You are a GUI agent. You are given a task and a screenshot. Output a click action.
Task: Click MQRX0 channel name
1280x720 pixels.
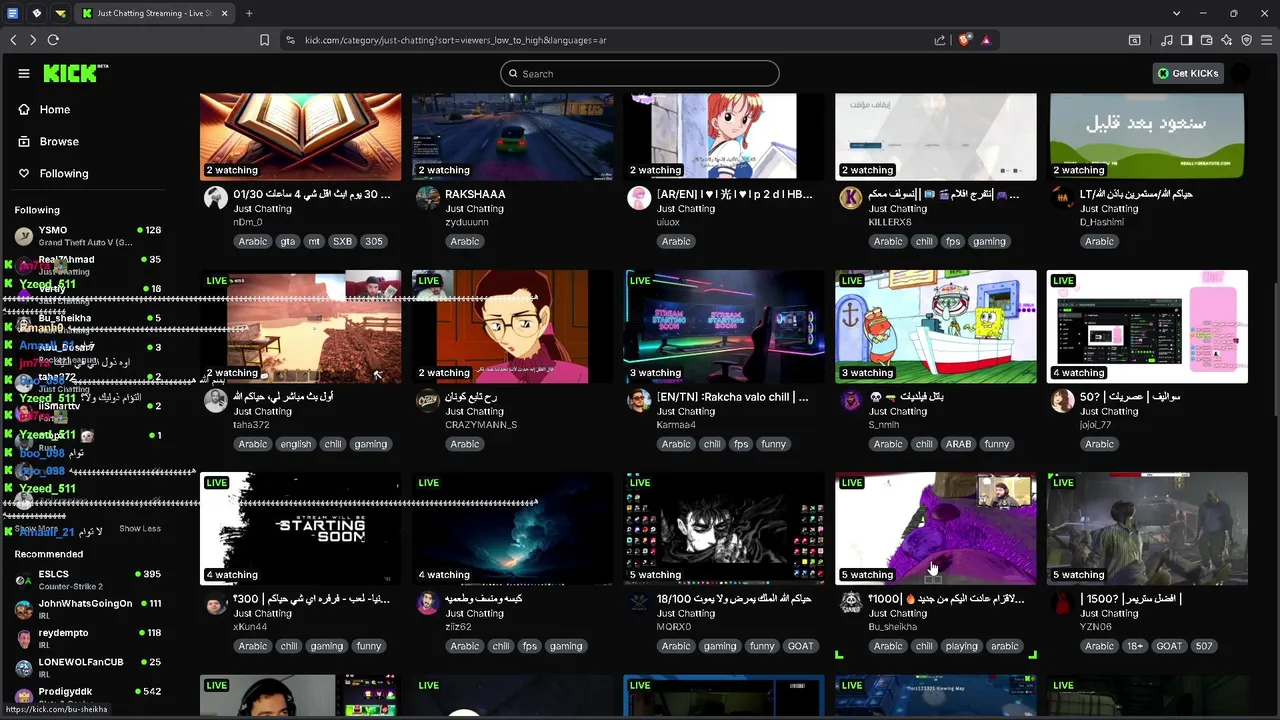tap(674, 627)
